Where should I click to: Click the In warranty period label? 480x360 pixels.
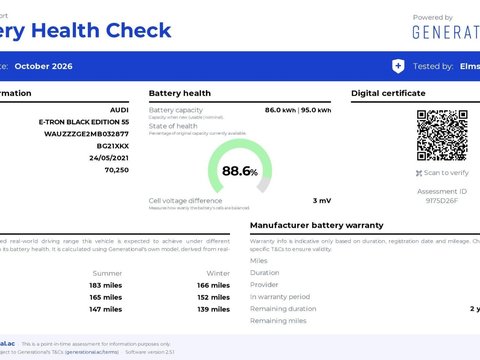(x=280, y=297)
